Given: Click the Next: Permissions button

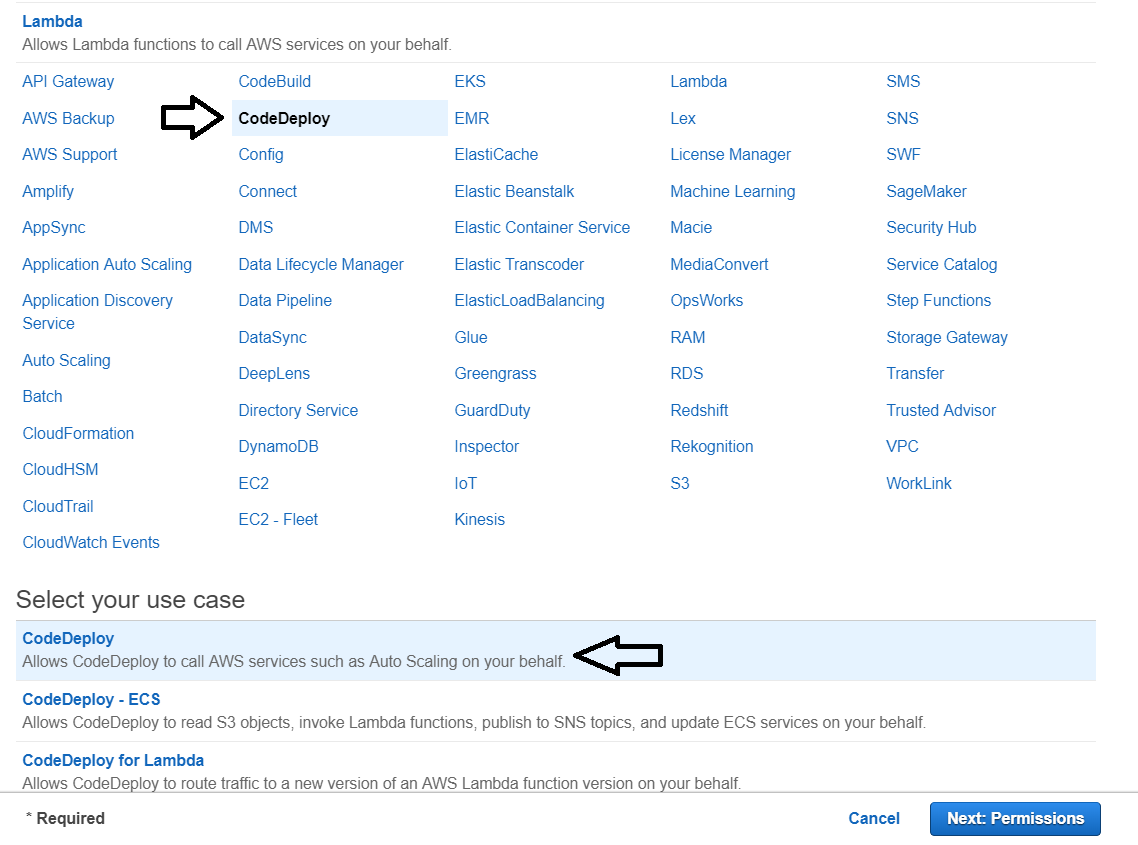Looking at the screenshot, I should (x=1014, y=818).
